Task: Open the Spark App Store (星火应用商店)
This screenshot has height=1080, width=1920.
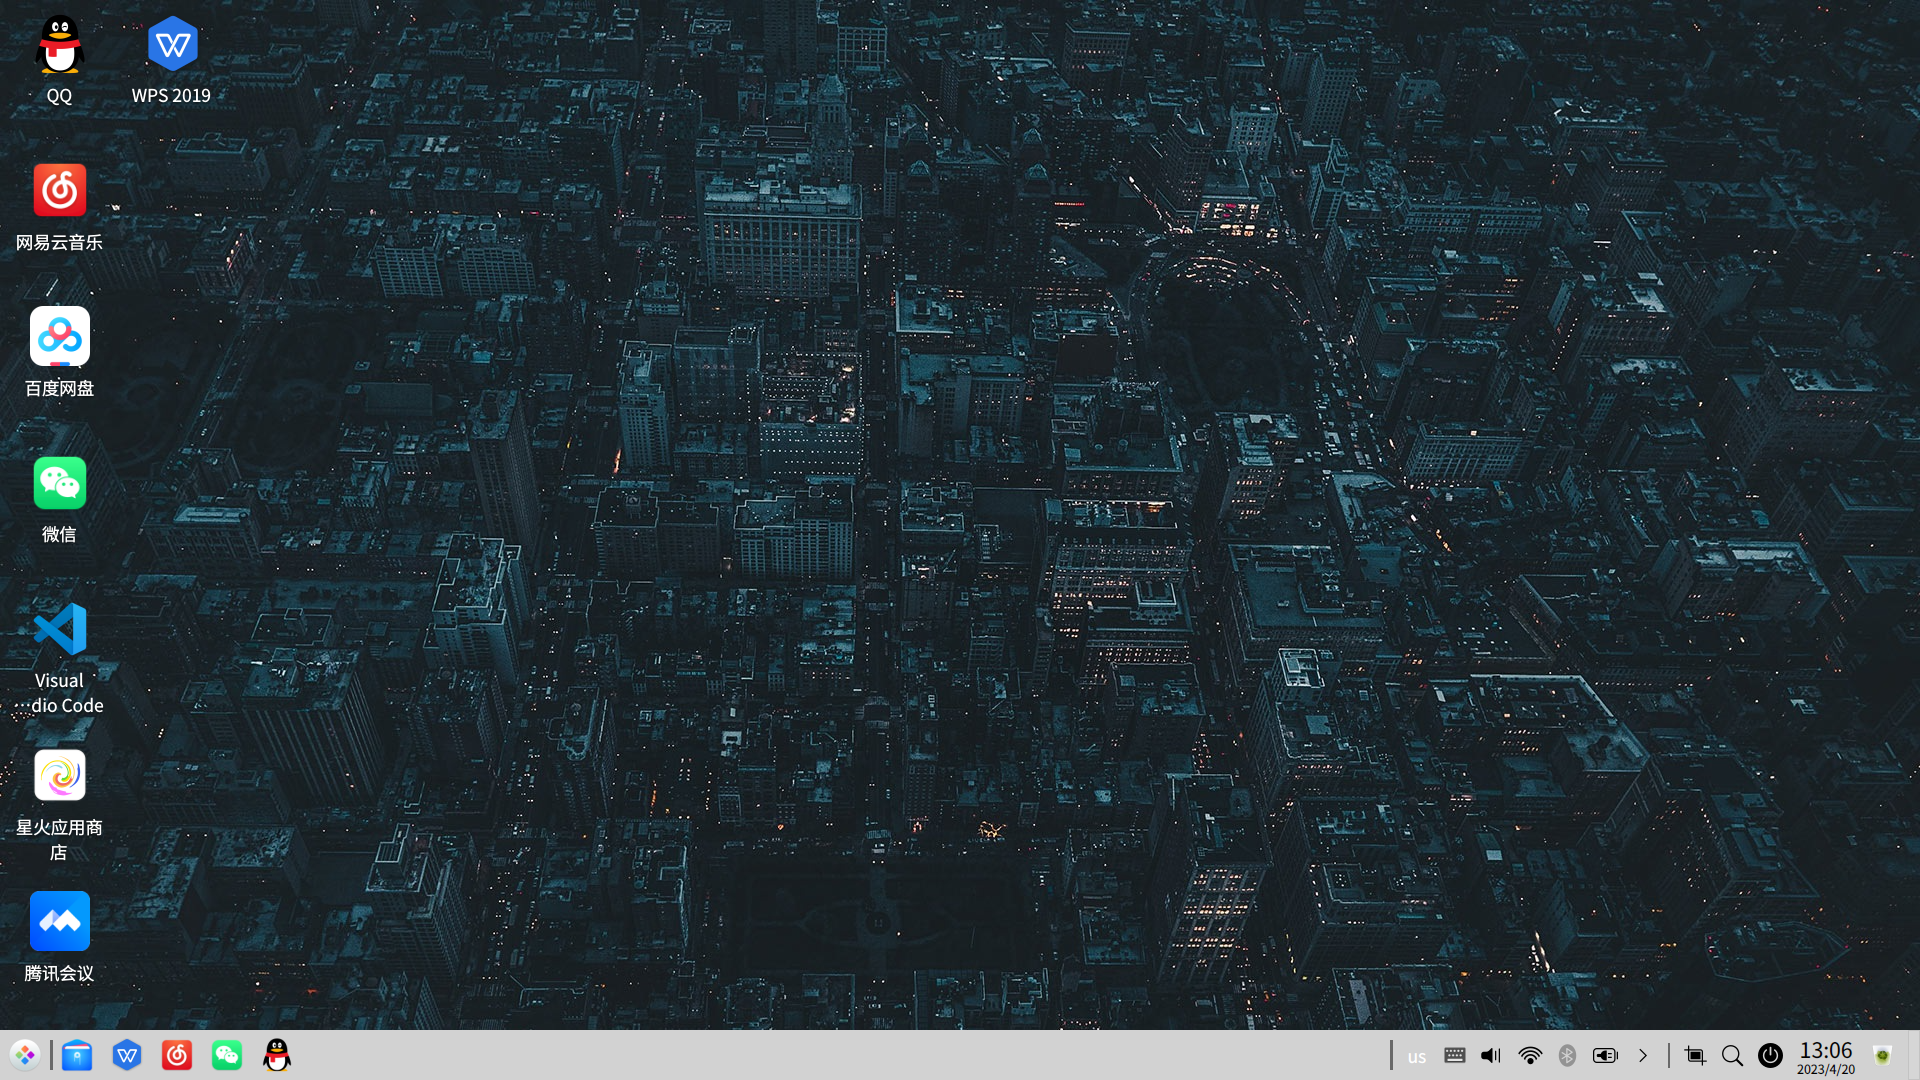Action: click(59, 775)
